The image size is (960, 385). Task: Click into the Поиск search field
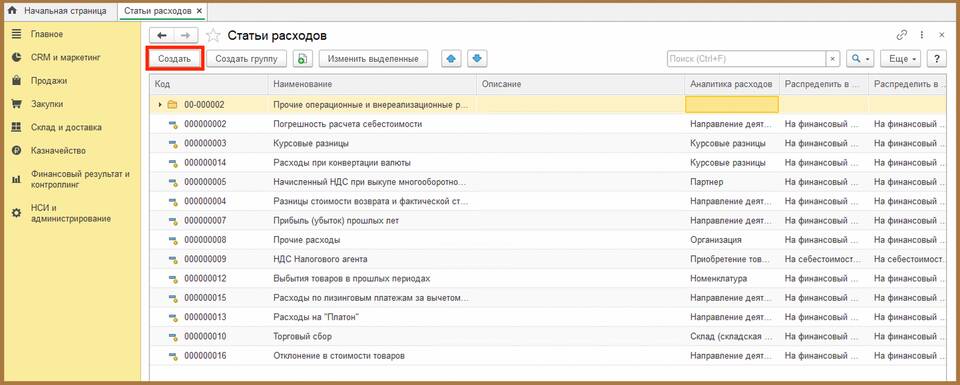point(747,59)
